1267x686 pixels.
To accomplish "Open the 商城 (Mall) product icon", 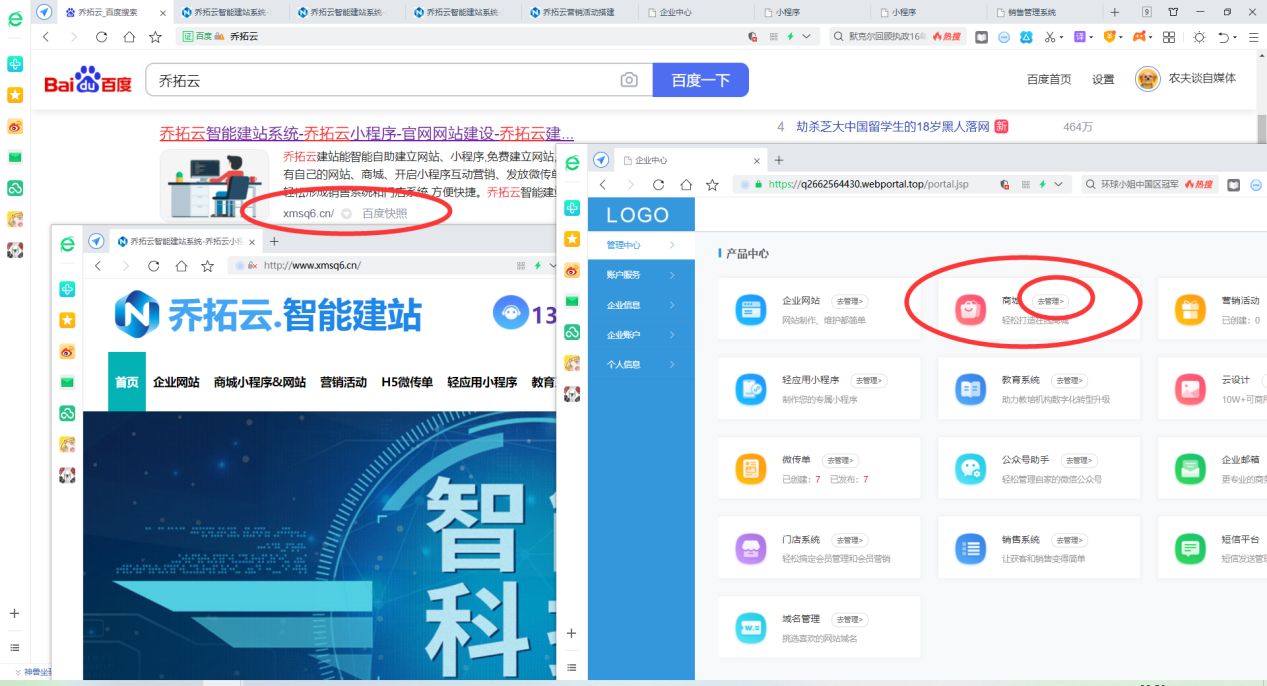I will [x=969, y=310].
